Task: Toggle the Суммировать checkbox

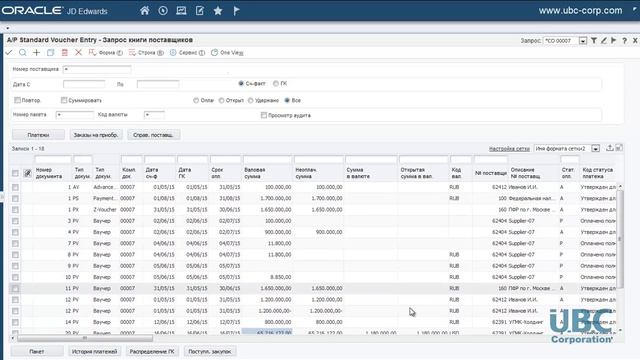Action: pos(64,100)
